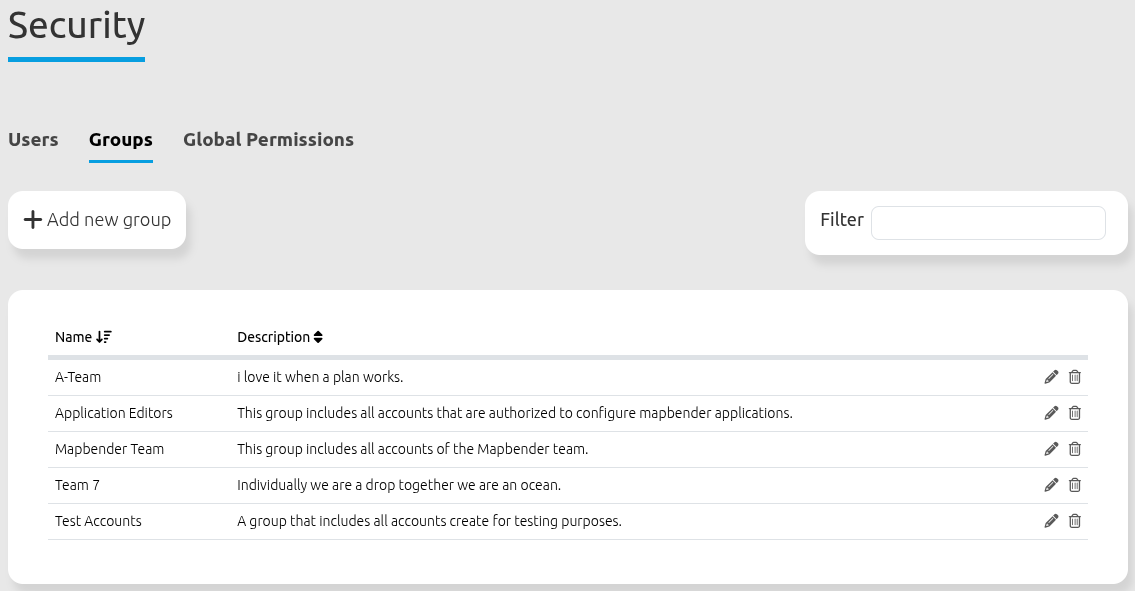
Task: Delete the Test Accounts group
Action: (1075, 521)
